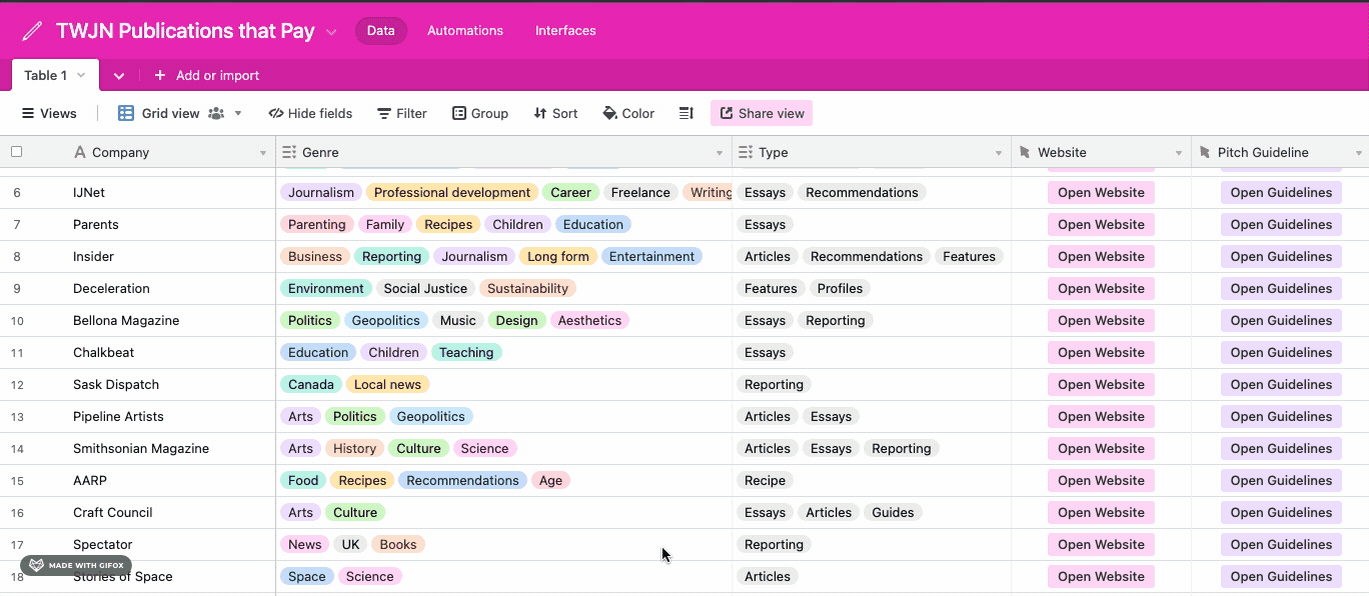Open Guidelines for Craft Council

click(1281, 512)
